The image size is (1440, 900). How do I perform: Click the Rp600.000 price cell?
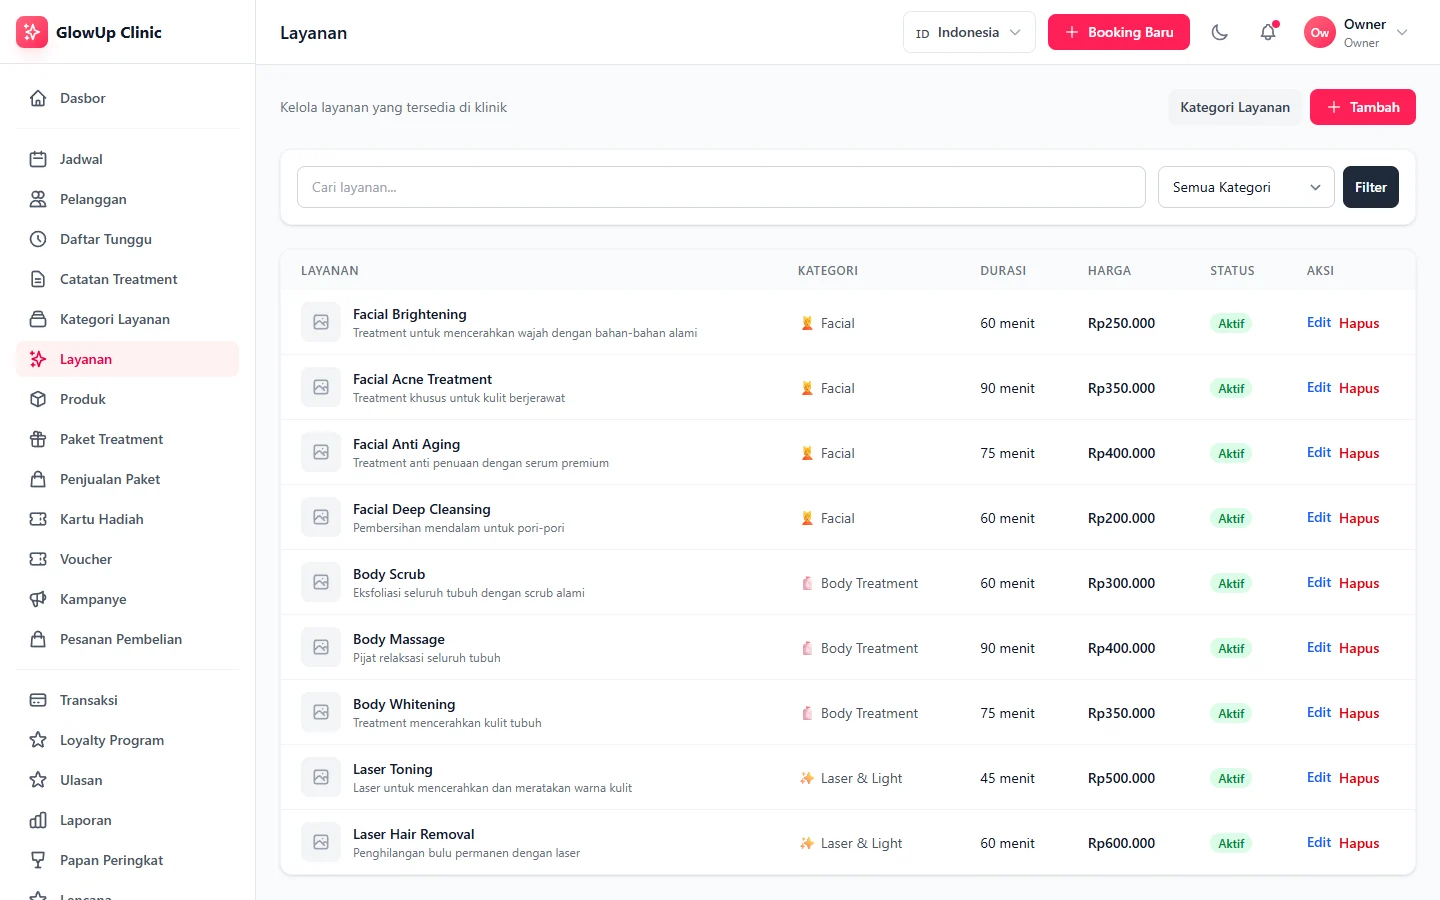tap(1121, 843)
